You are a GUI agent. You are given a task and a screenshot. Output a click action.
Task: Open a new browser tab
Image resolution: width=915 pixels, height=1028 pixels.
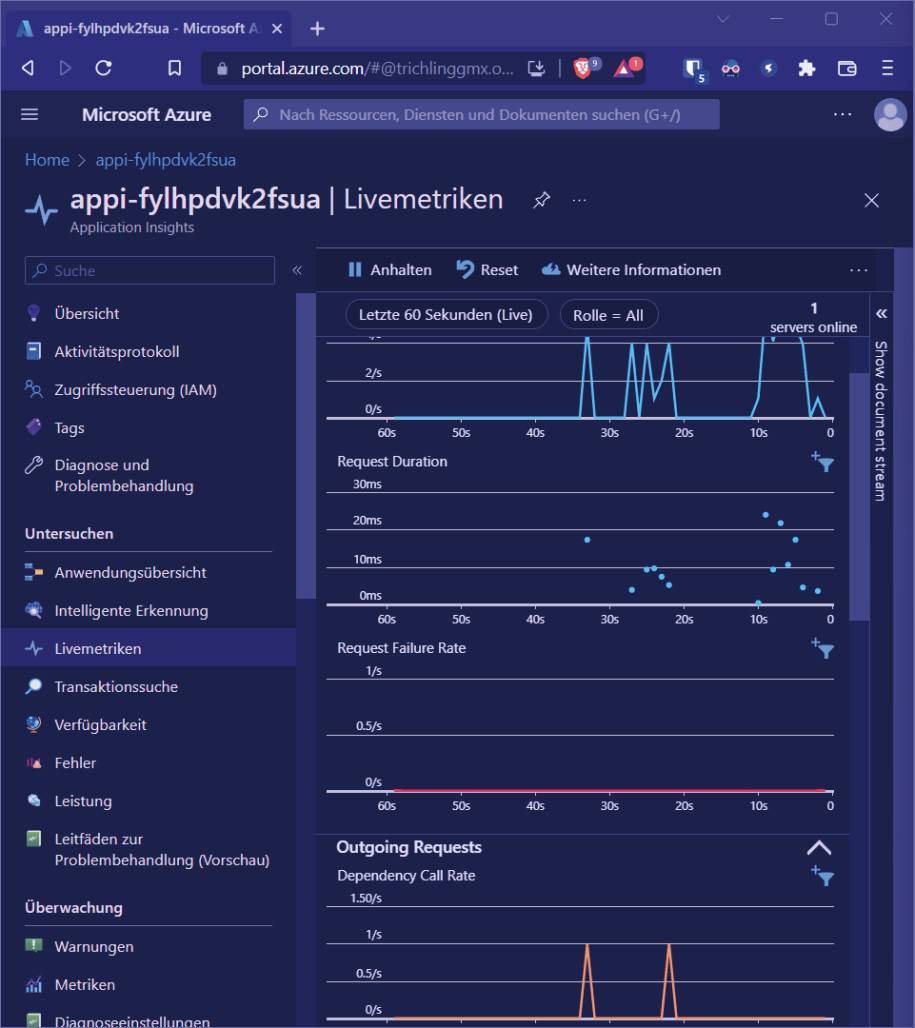(x=317, y=29)
